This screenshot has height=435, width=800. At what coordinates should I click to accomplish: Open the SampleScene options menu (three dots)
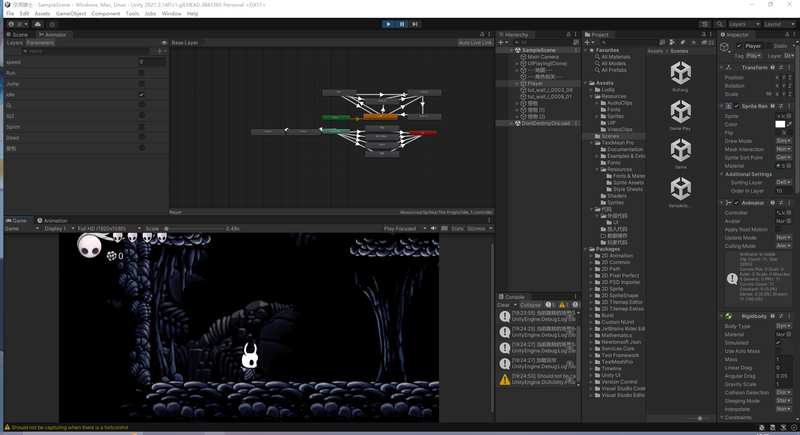pyautogui.click(x=576, y=50)
